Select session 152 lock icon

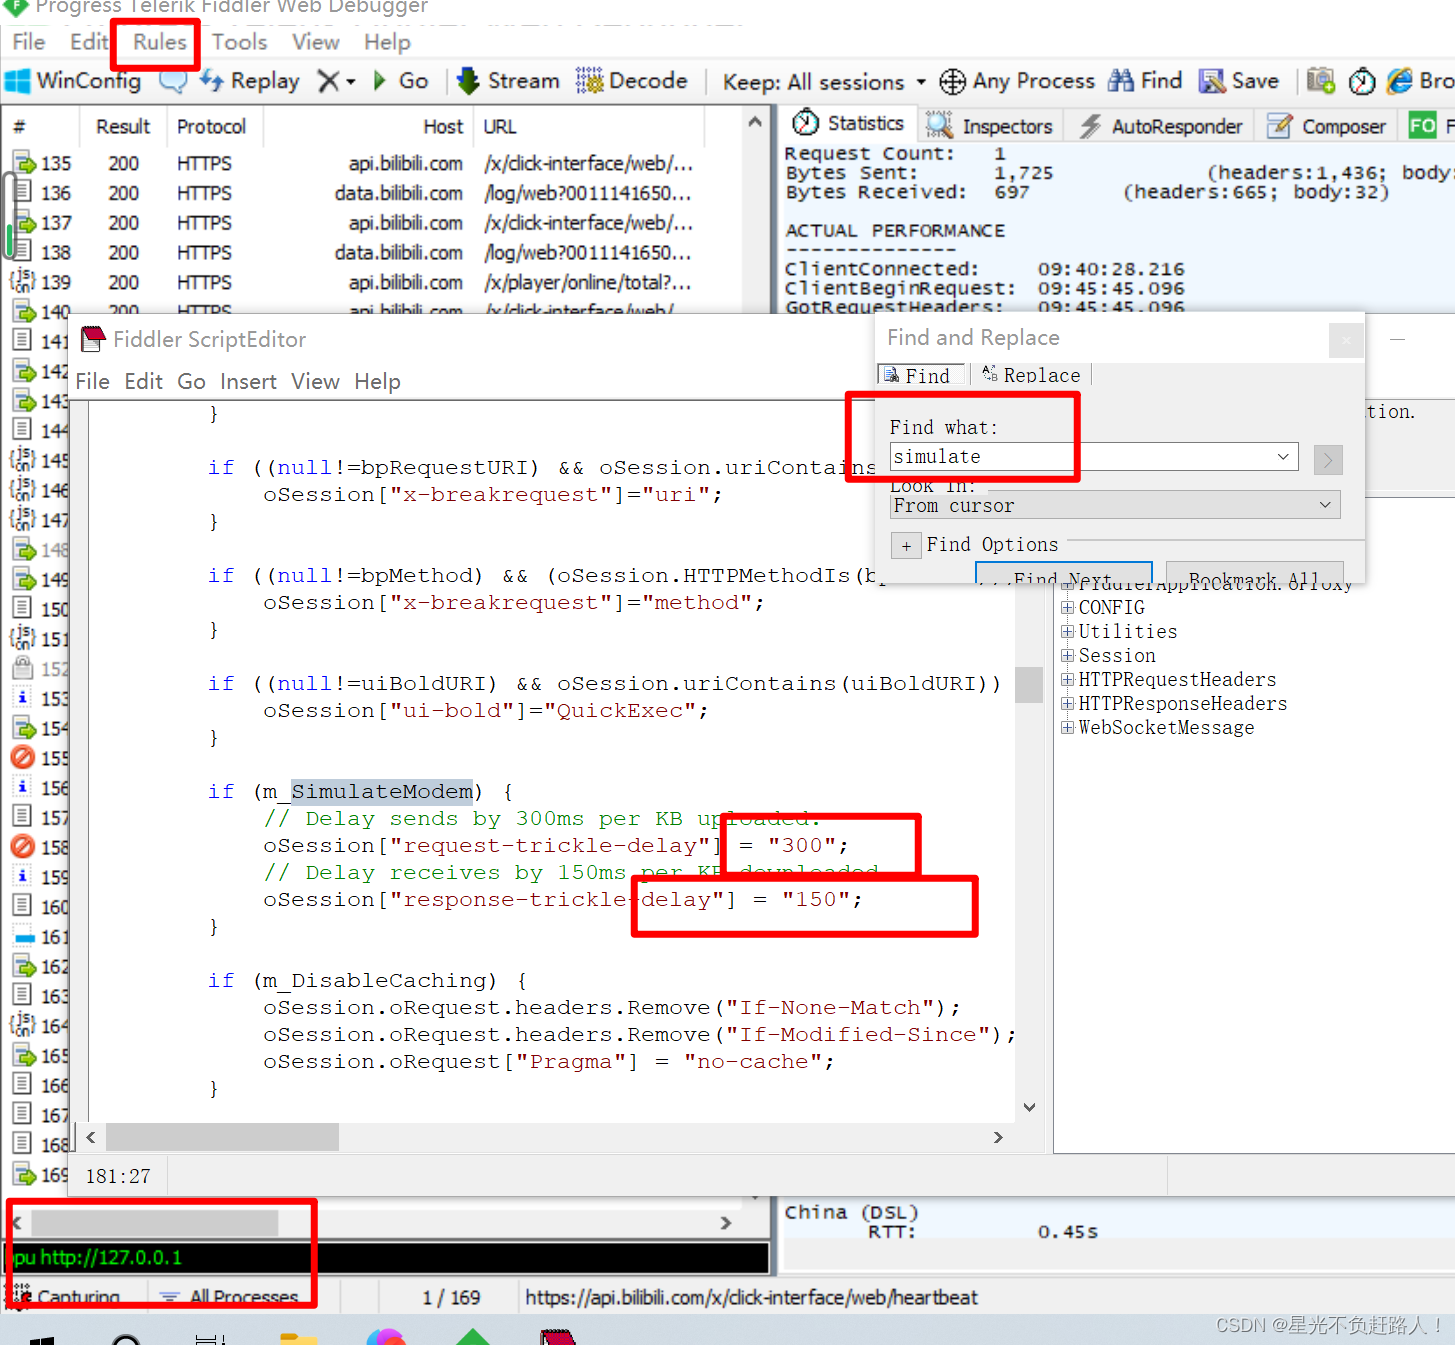(23, 668)
